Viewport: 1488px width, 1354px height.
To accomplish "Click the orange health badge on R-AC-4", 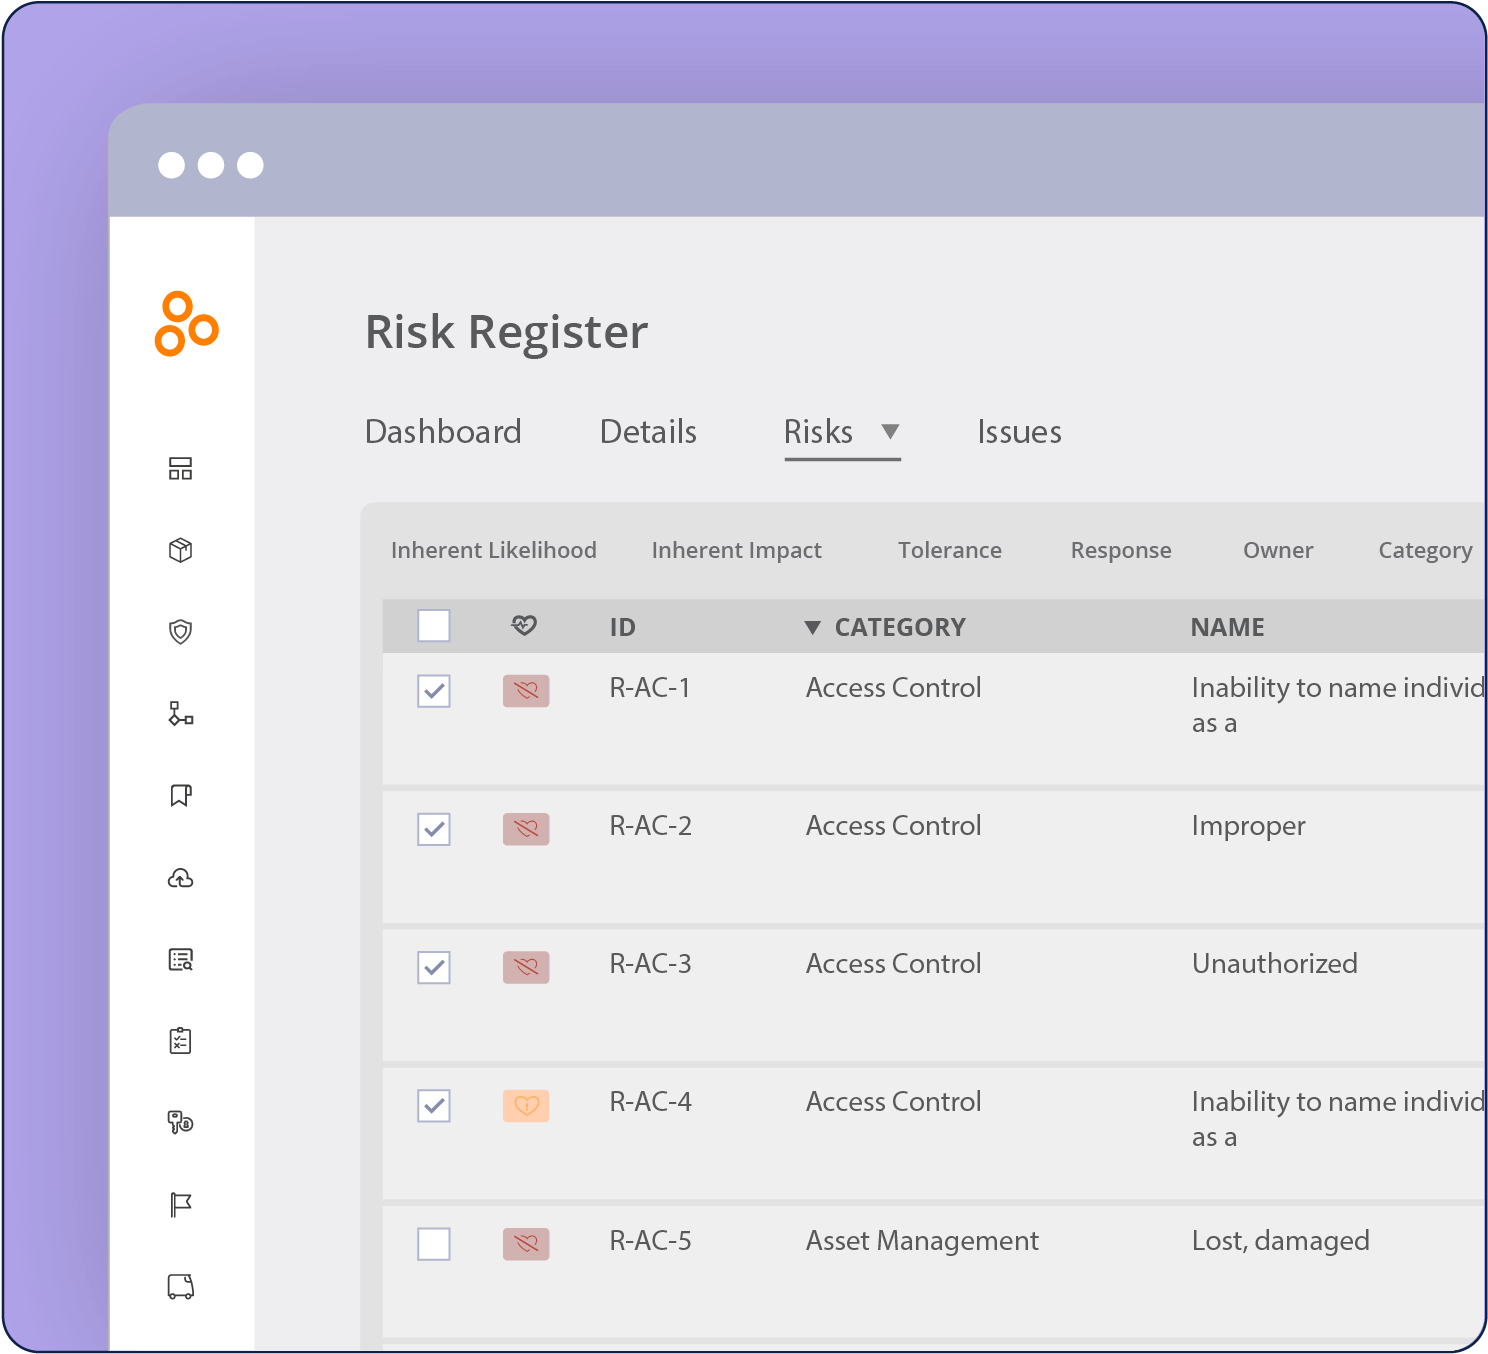I will [x=526, y=1106].
